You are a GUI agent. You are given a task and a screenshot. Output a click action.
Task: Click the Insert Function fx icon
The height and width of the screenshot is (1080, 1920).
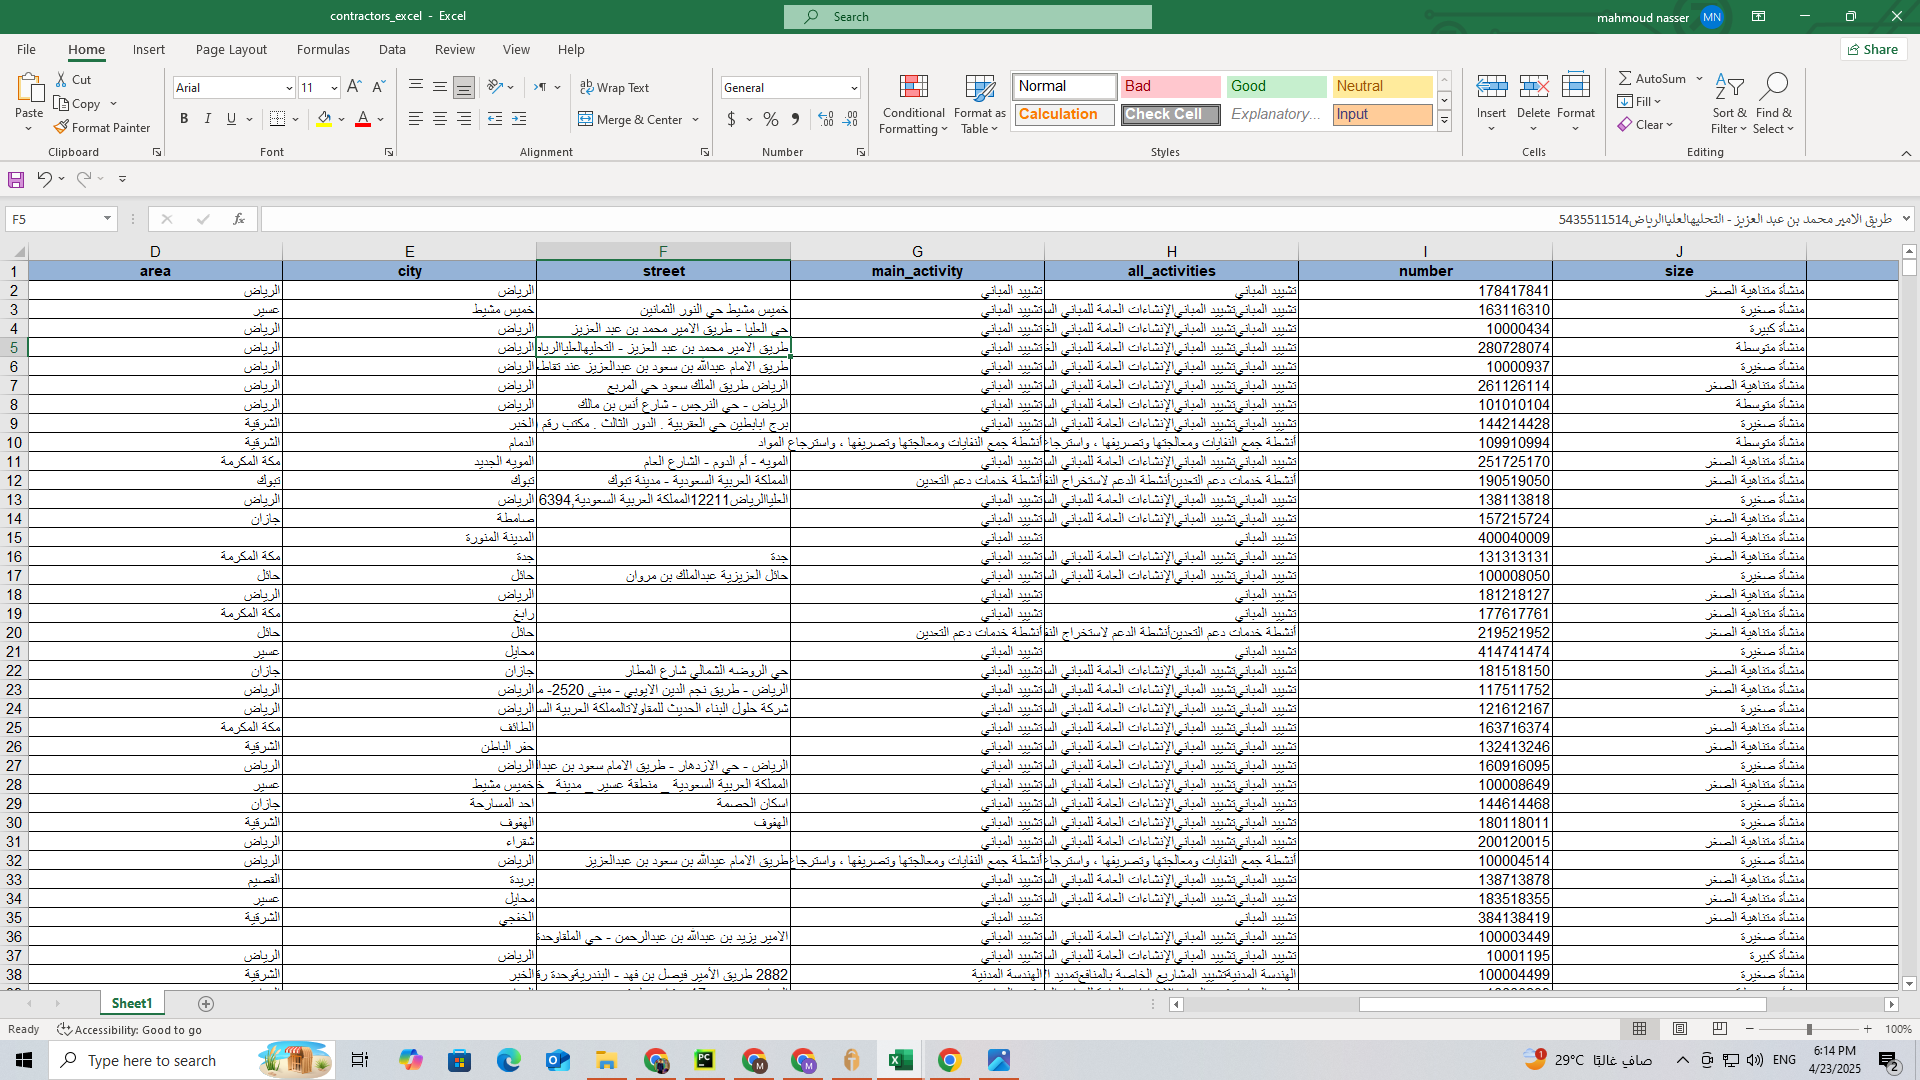(238, 219)
